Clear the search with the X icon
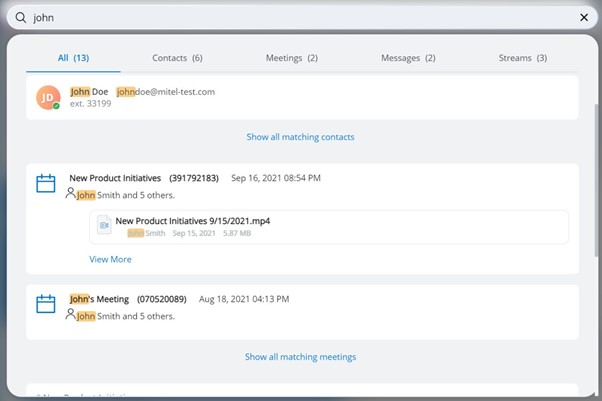The height and width of the screenshot is (401, 602). click(584, 17)
